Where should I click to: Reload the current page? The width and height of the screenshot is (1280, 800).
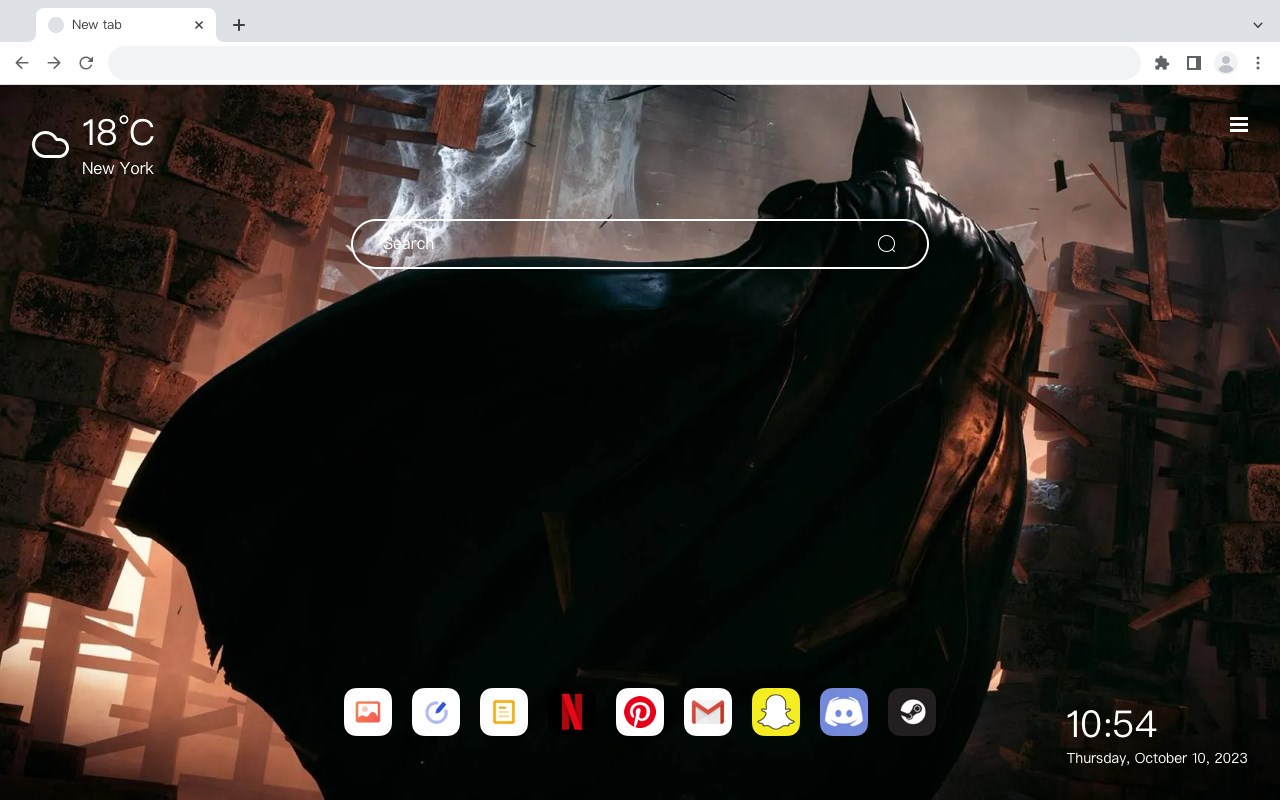tap(86, 63)
